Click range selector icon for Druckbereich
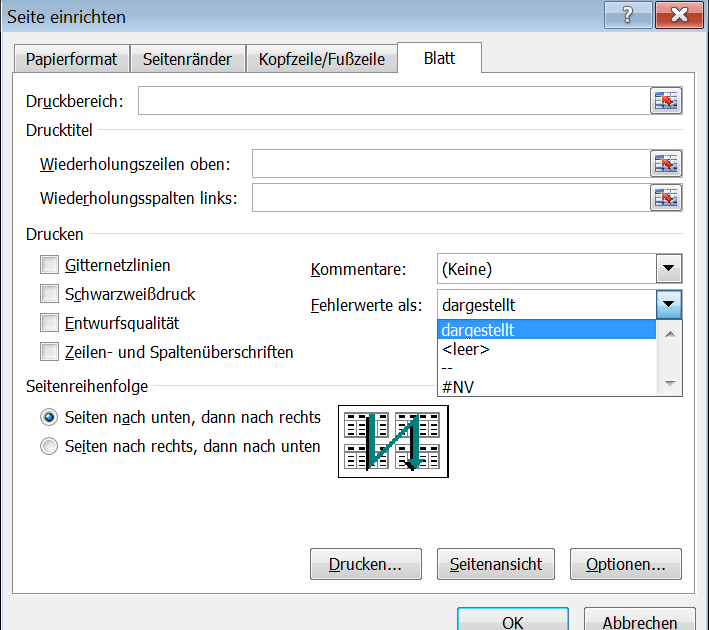709x630 pixels. pyautogui.click(x=666, y=100)
